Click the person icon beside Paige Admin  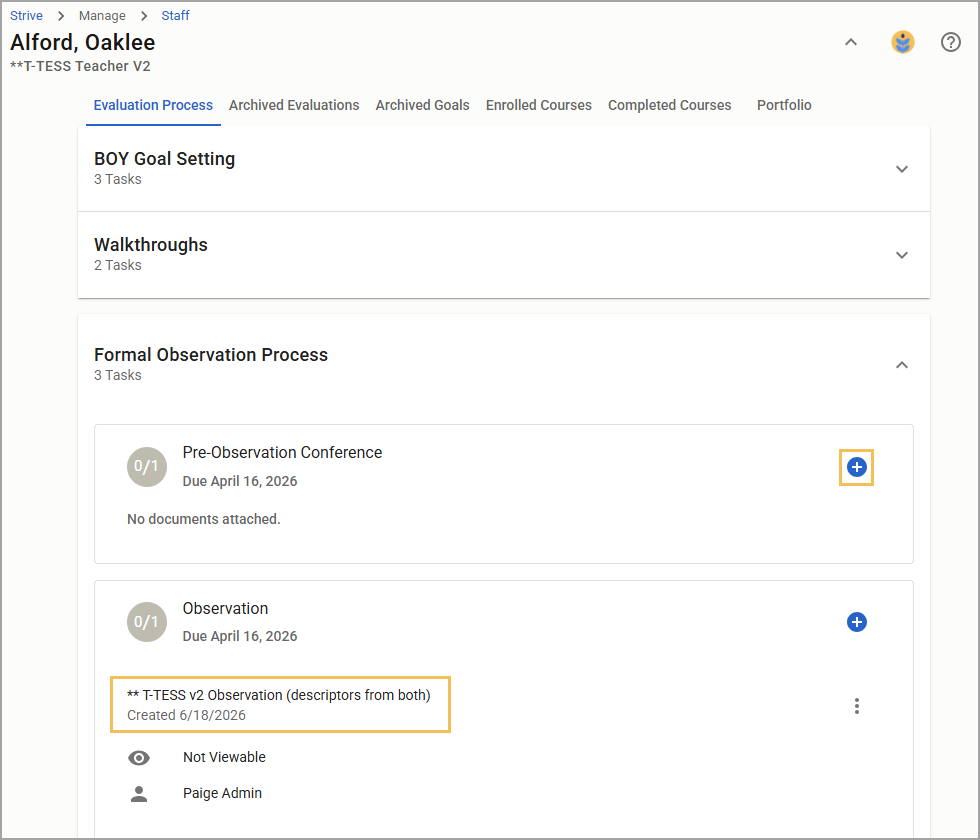[139, 794]
